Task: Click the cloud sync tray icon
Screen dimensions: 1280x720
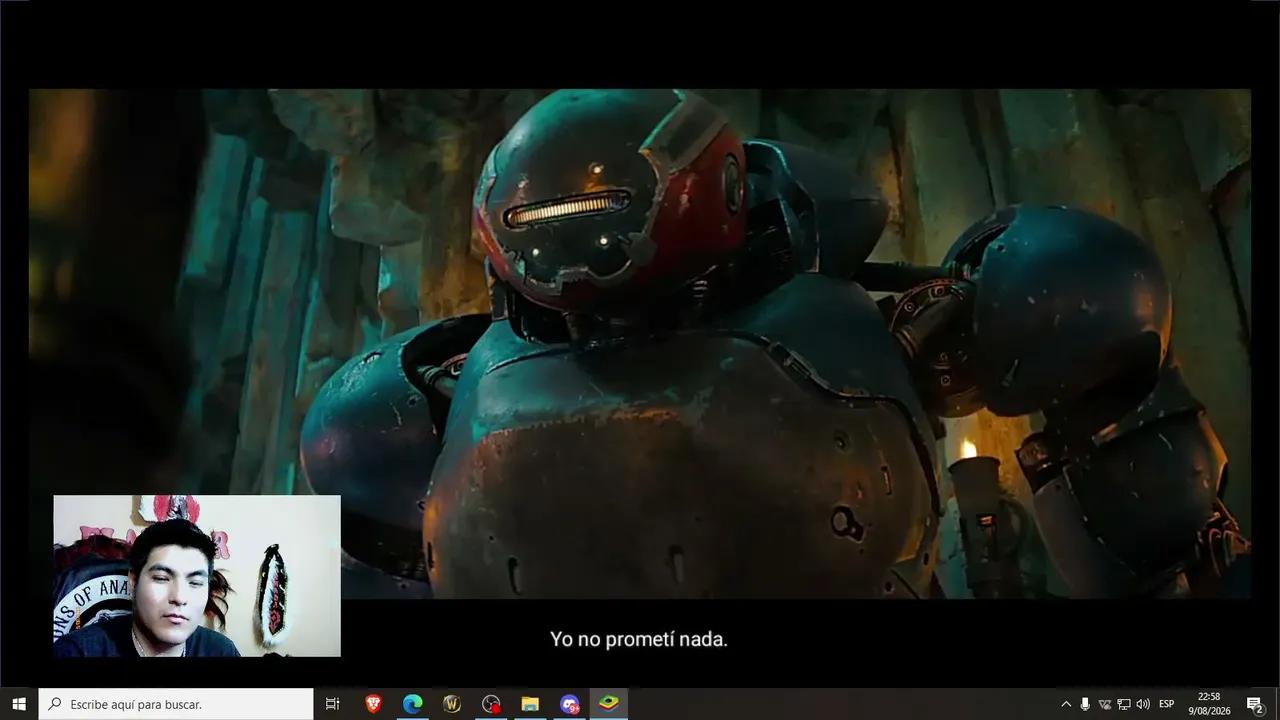Action: [1105, 704]
